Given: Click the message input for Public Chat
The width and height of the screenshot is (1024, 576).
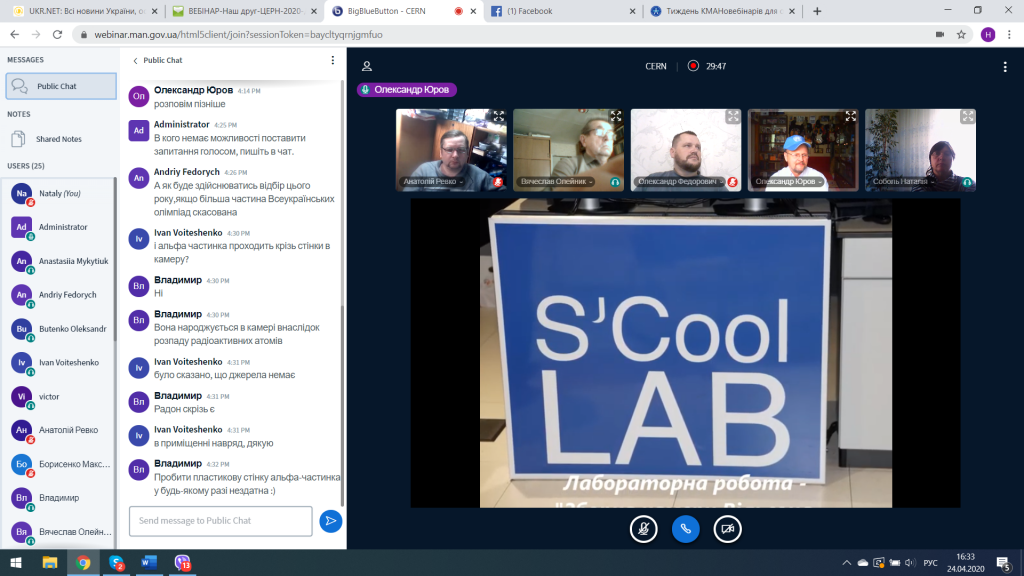Looking at the screenshot, I should click(x=221, y=520).
